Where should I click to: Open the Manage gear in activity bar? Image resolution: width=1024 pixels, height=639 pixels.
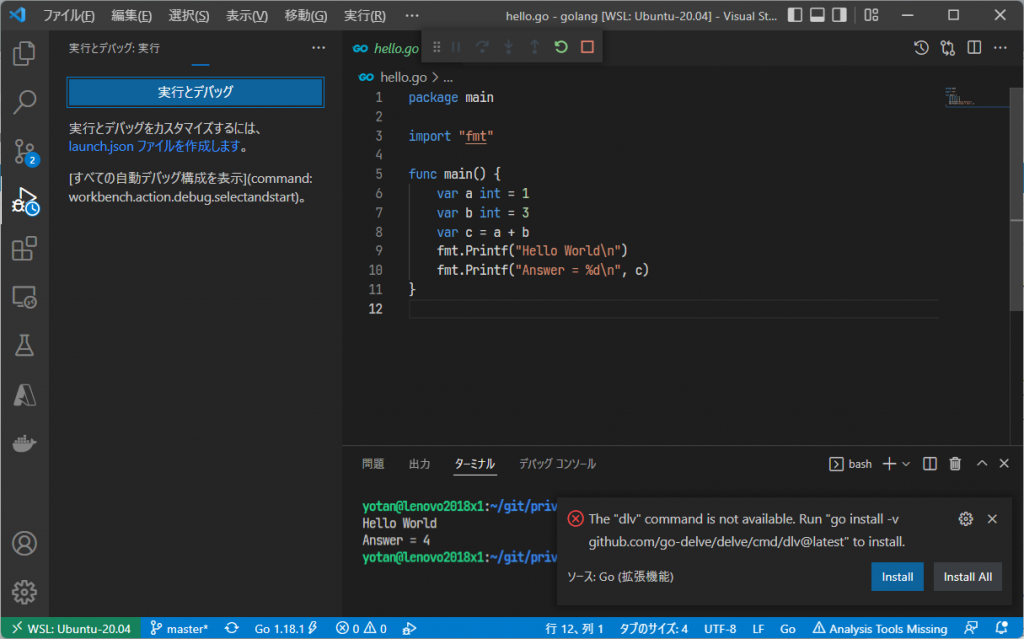(x=24, y=592)
